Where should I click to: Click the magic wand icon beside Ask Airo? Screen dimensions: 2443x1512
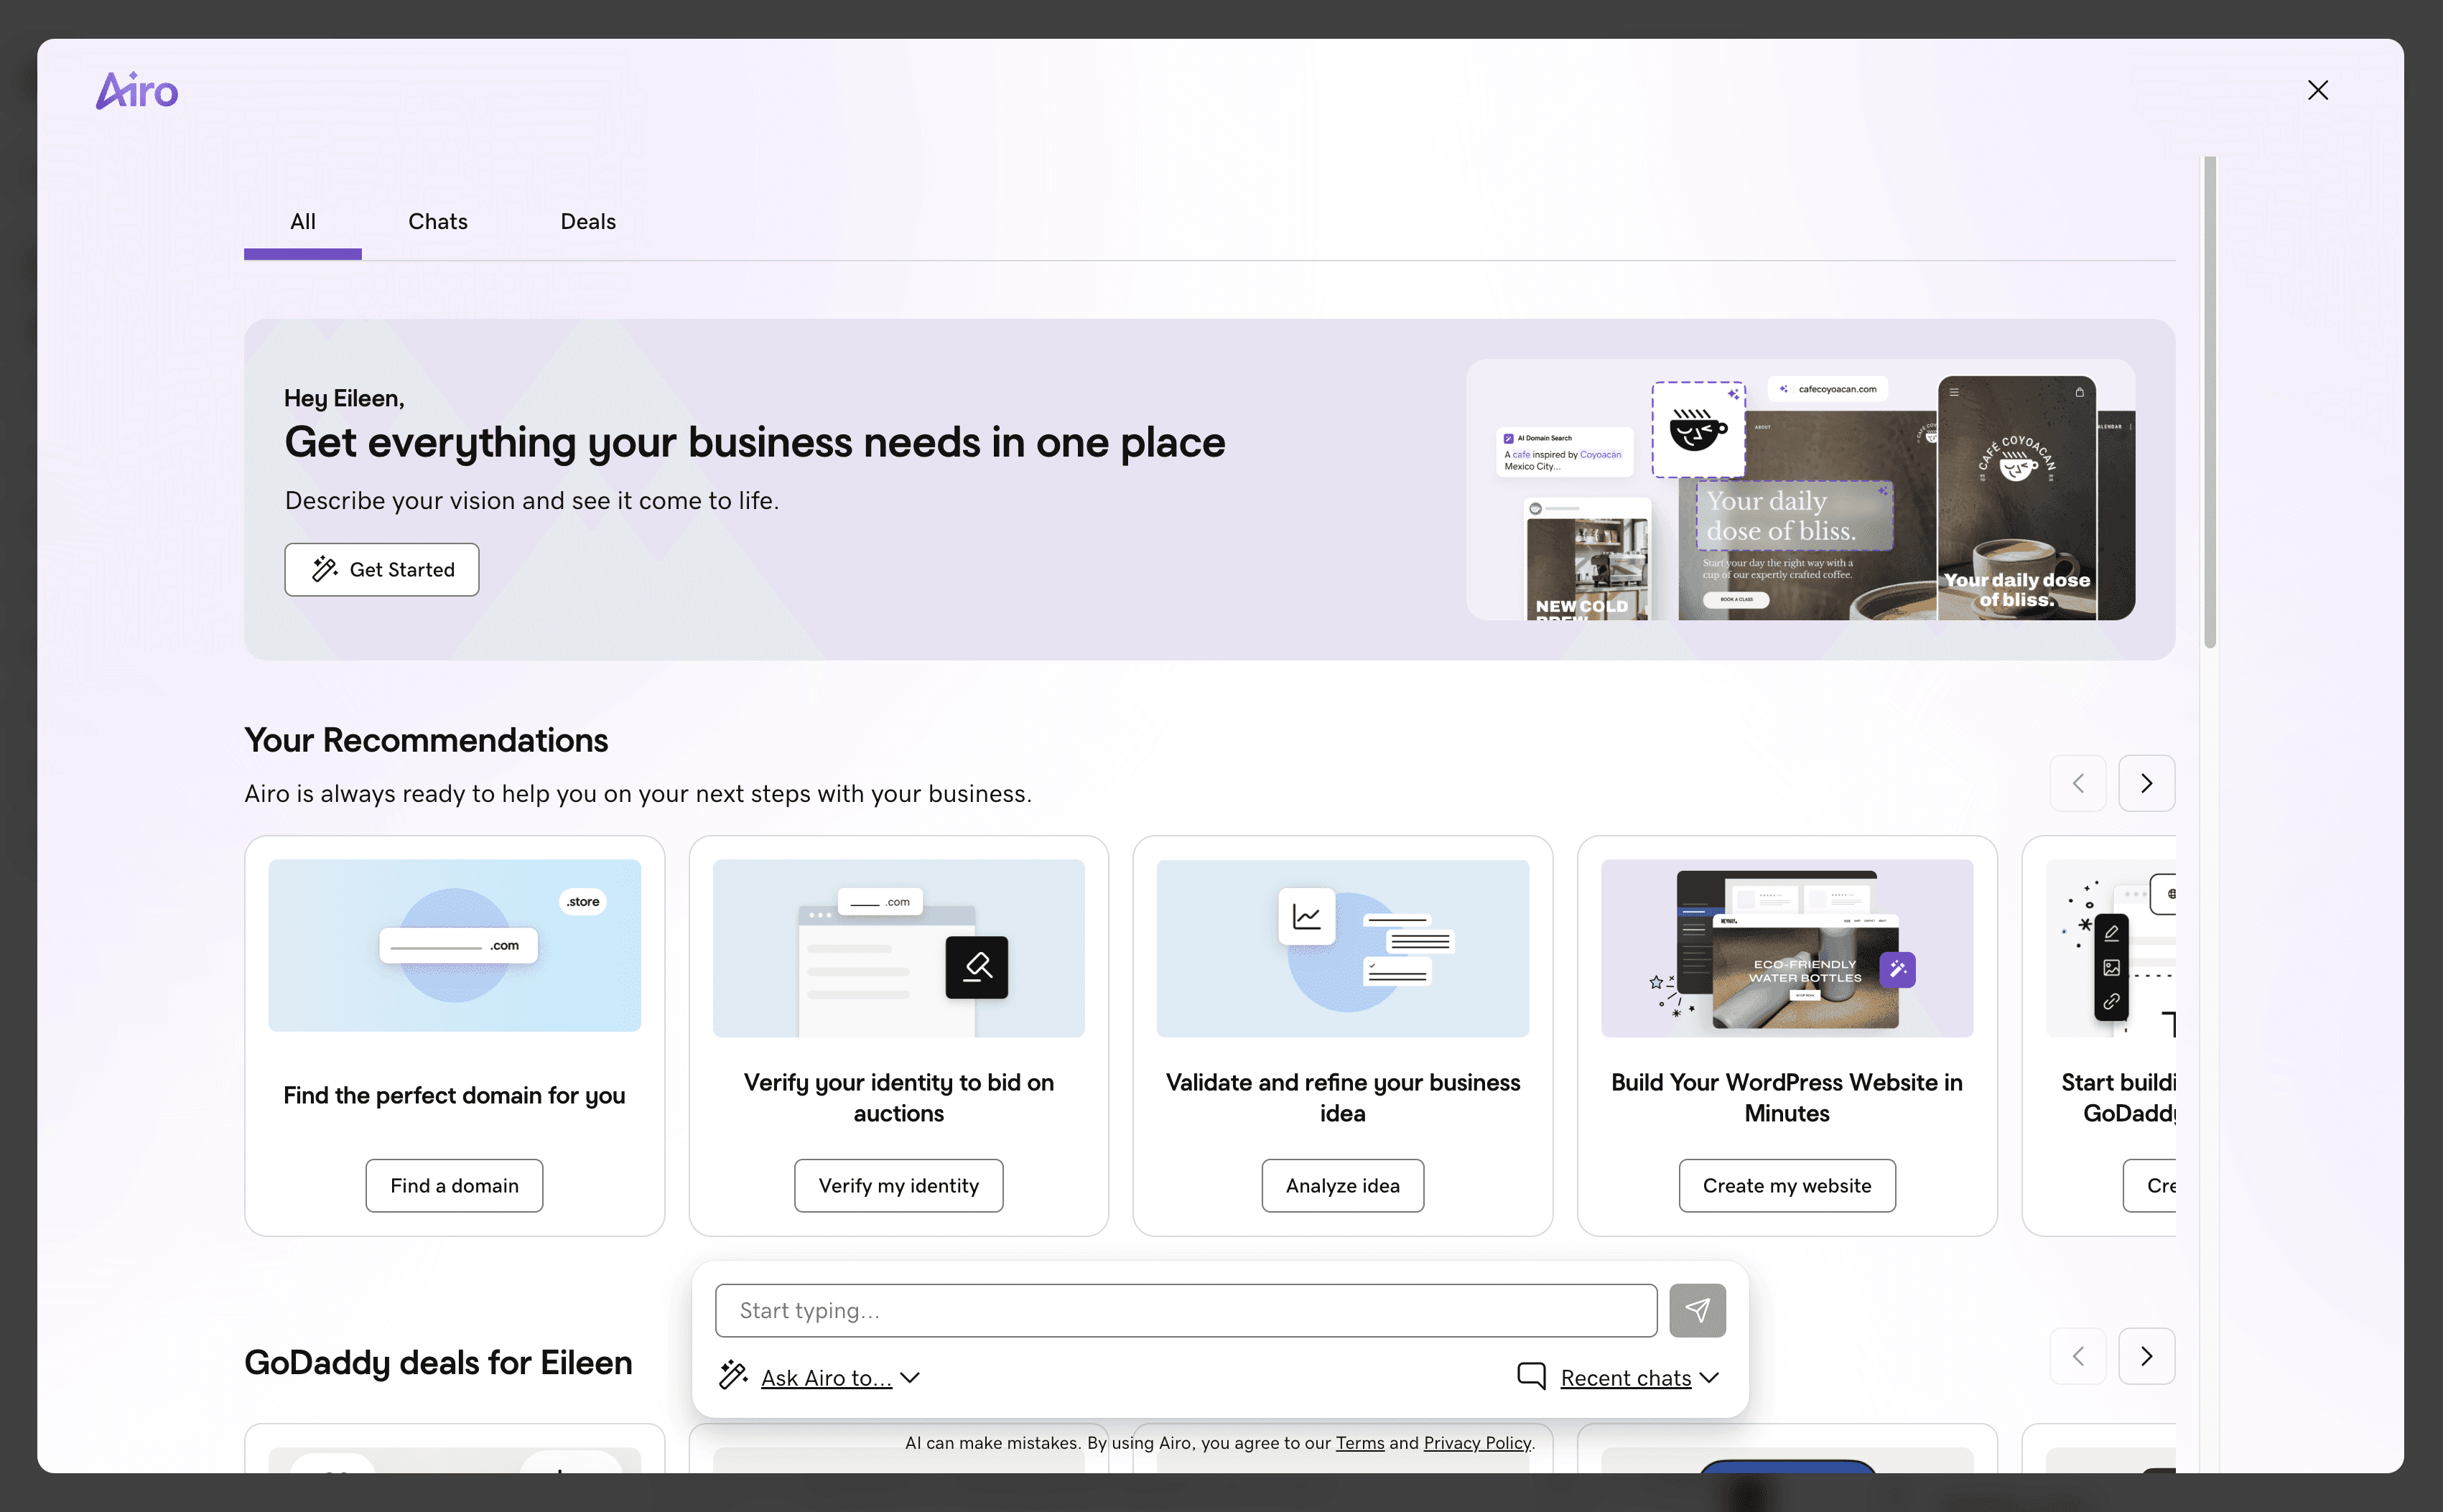pos(733,1376)
